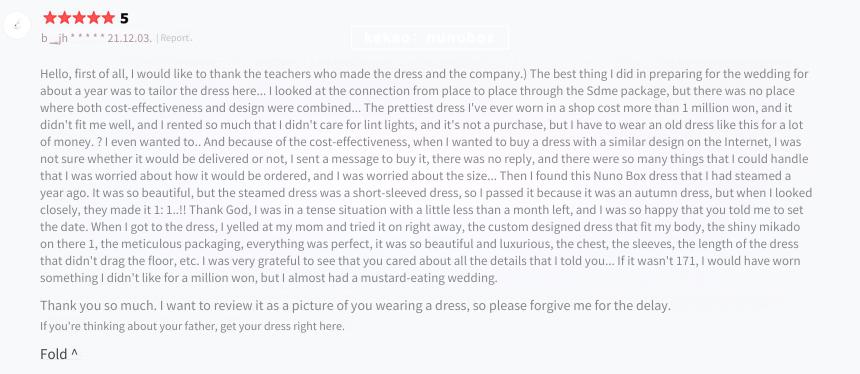Select the third red rating star

(79, 18)
